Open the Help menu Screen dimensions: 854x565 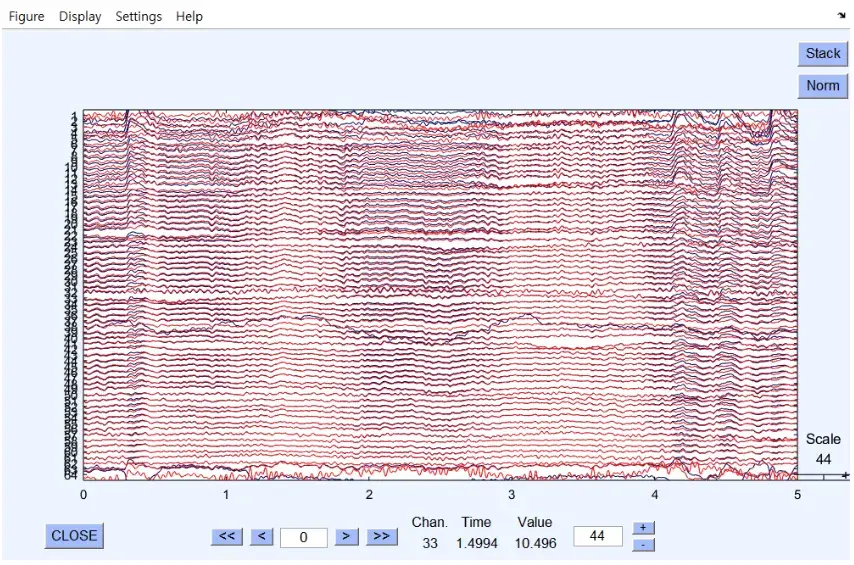point(189,16)
